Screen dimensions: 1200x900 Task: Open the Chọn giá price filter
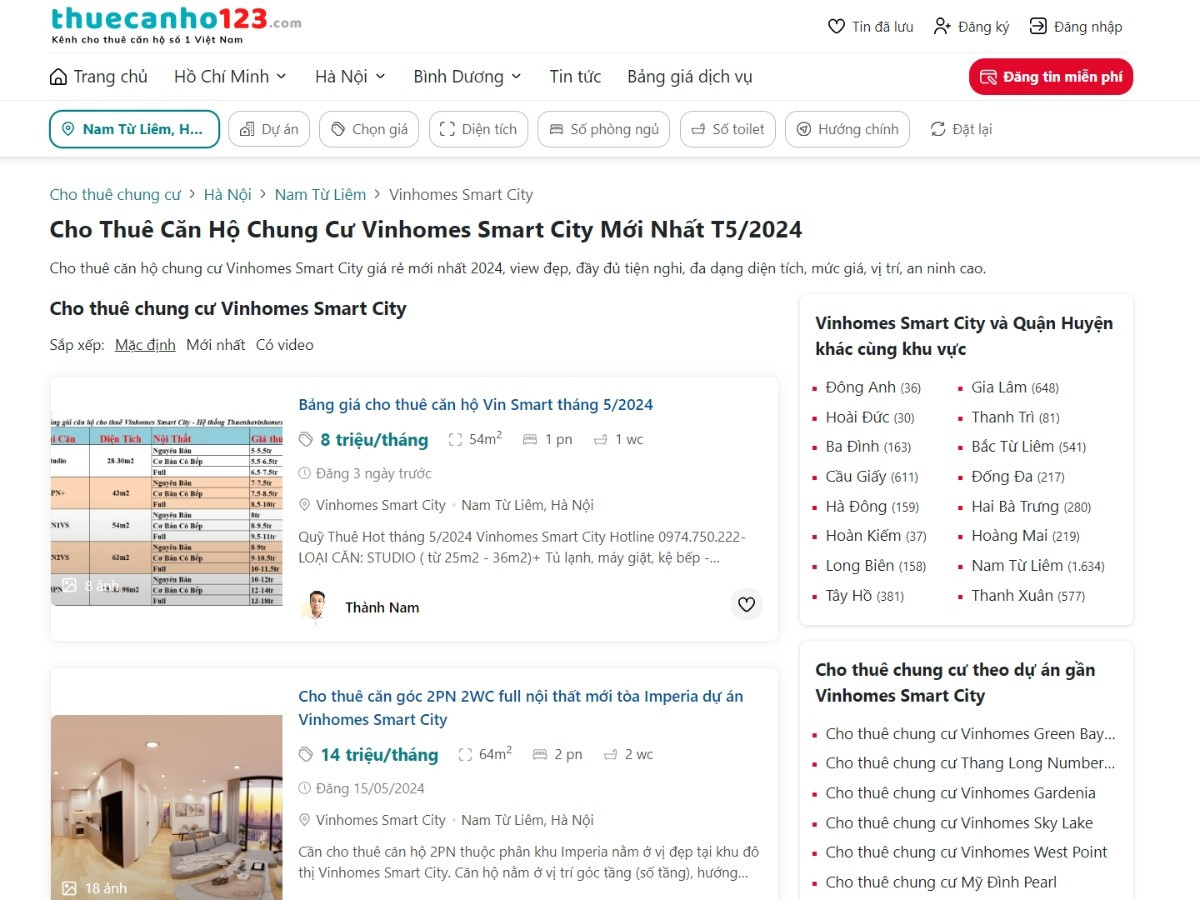tap(369, 129)
